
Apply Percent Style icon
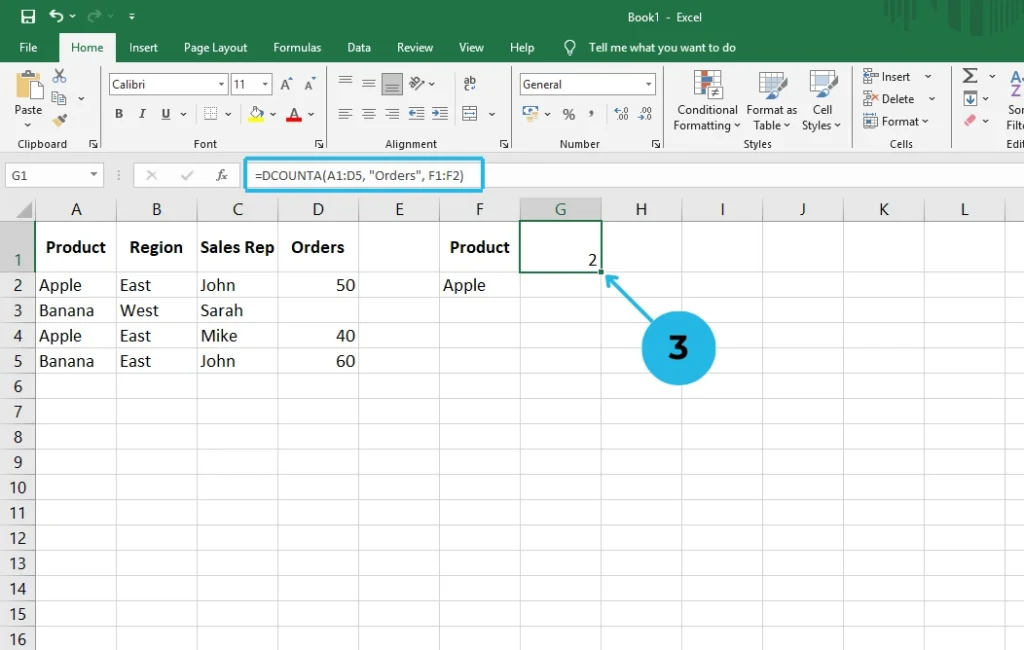(569, 114)
